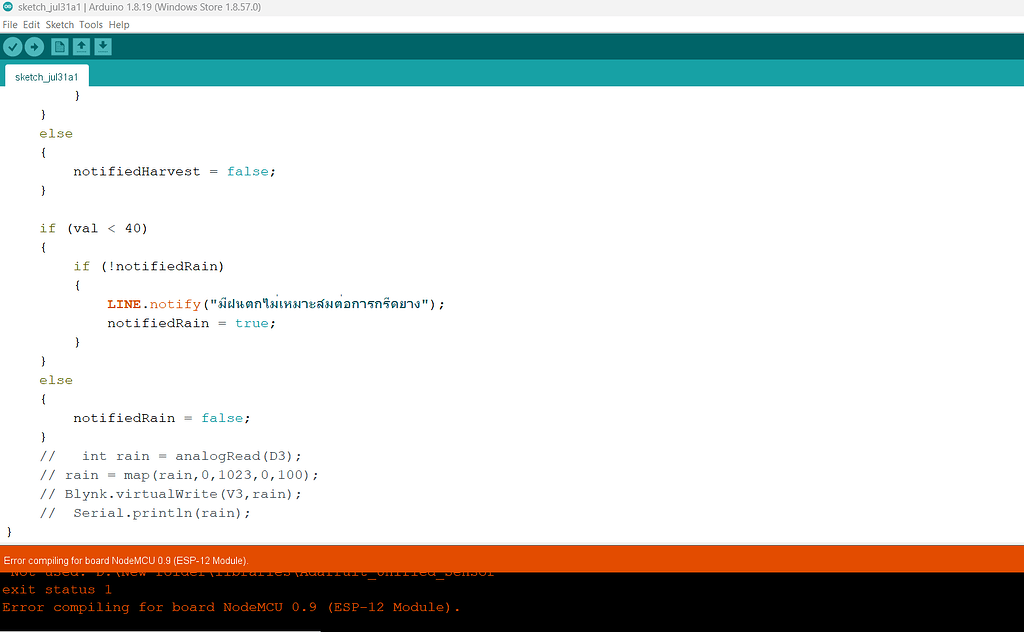The image size is (1024, 632).
Task: Click the Arduino logo in the title bar
Action: coord(8,7)
